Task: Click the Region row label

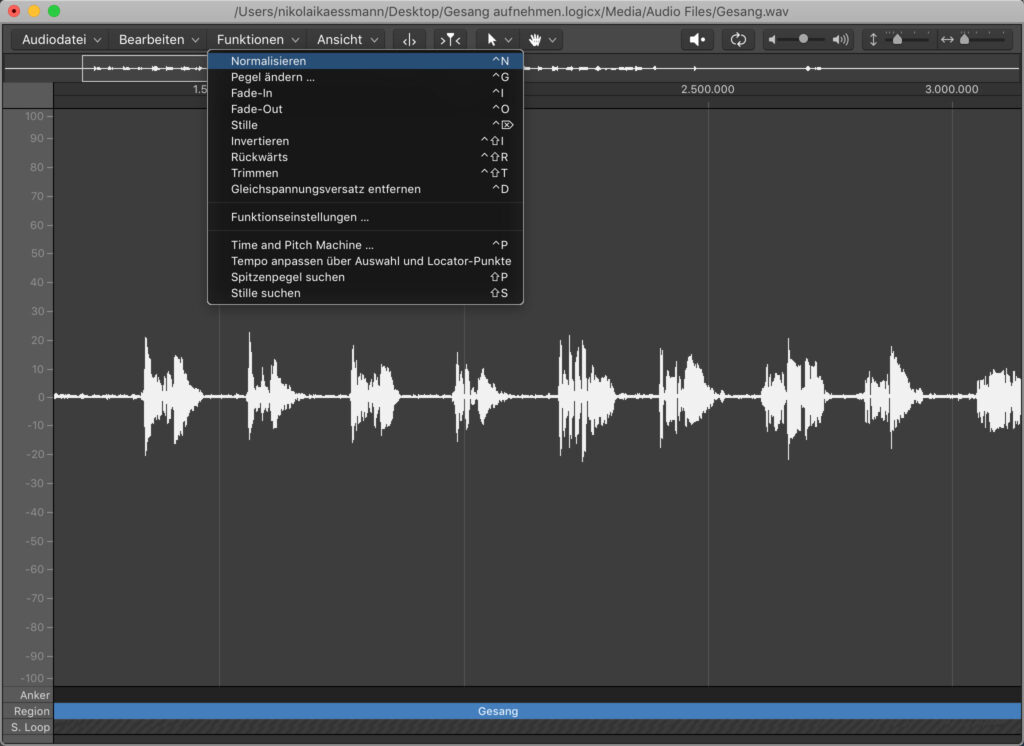Action: 31,711
